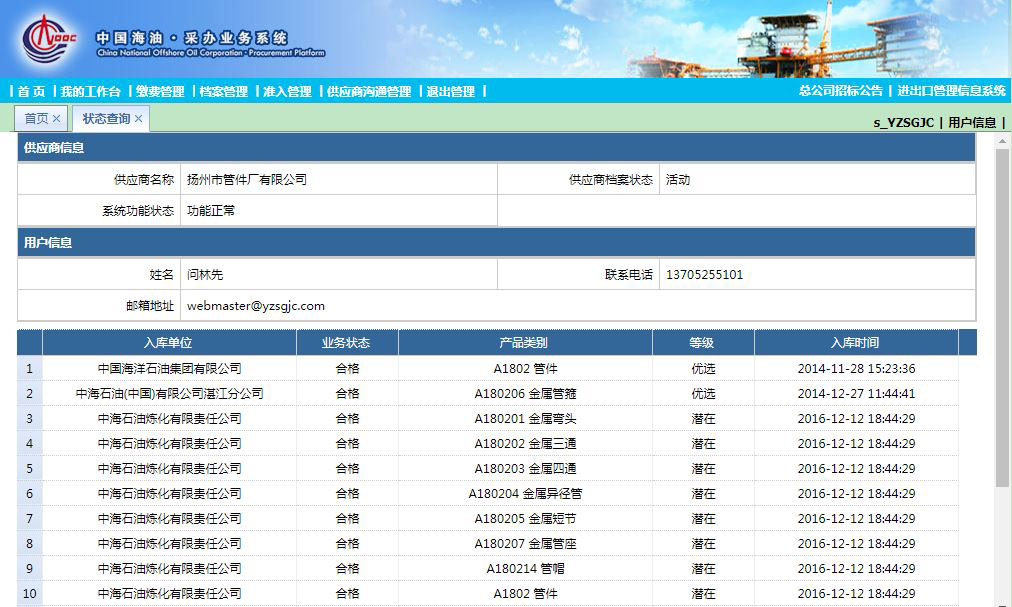Click product A180203 金属四通

click(x=525, y=468)
